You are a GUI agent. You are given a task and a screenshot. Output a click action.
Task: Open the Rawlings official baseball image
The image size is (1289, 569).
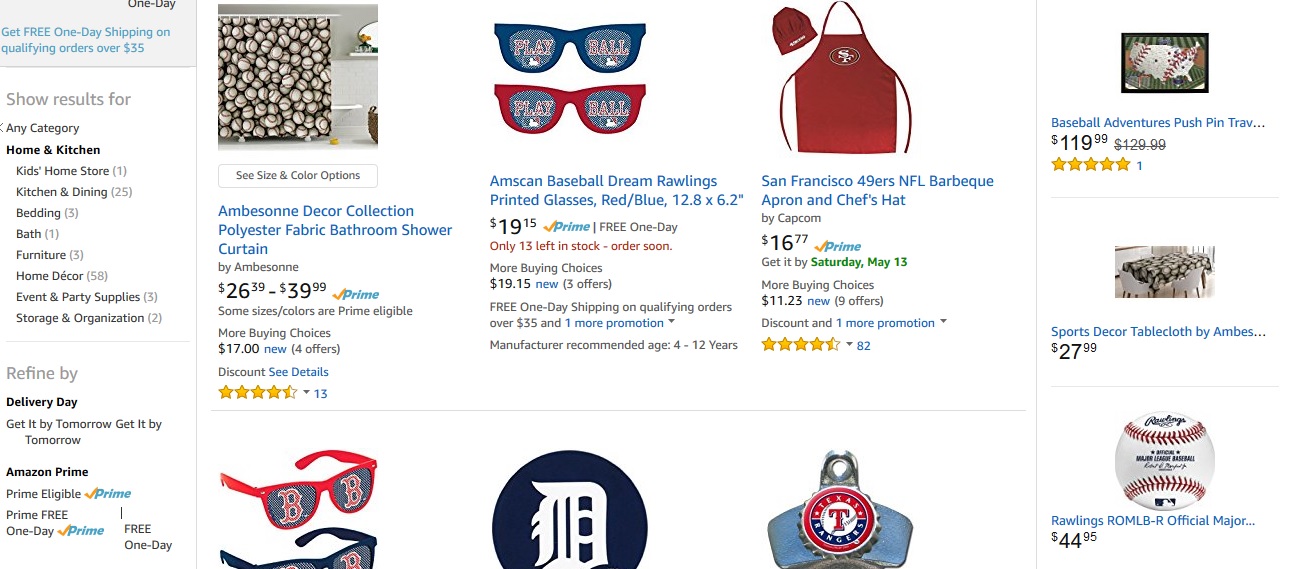tap(1164, 460)
